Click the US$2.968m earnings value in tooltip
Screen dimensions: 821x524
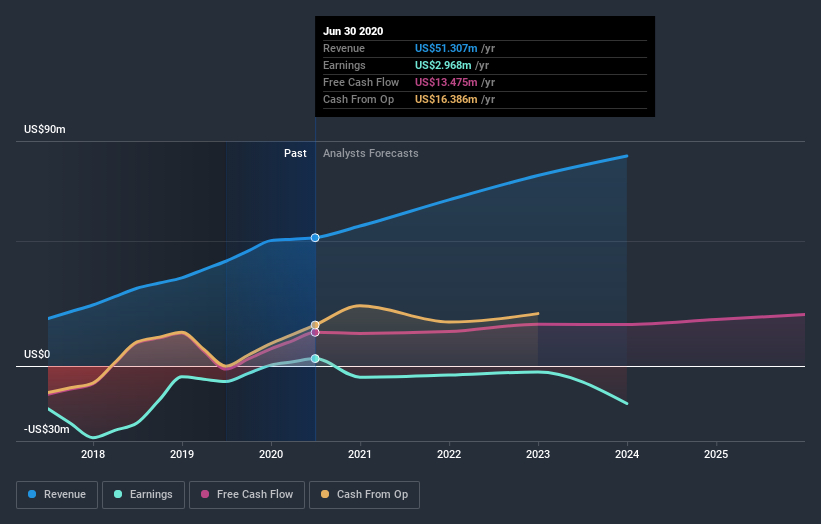point(443,65)
